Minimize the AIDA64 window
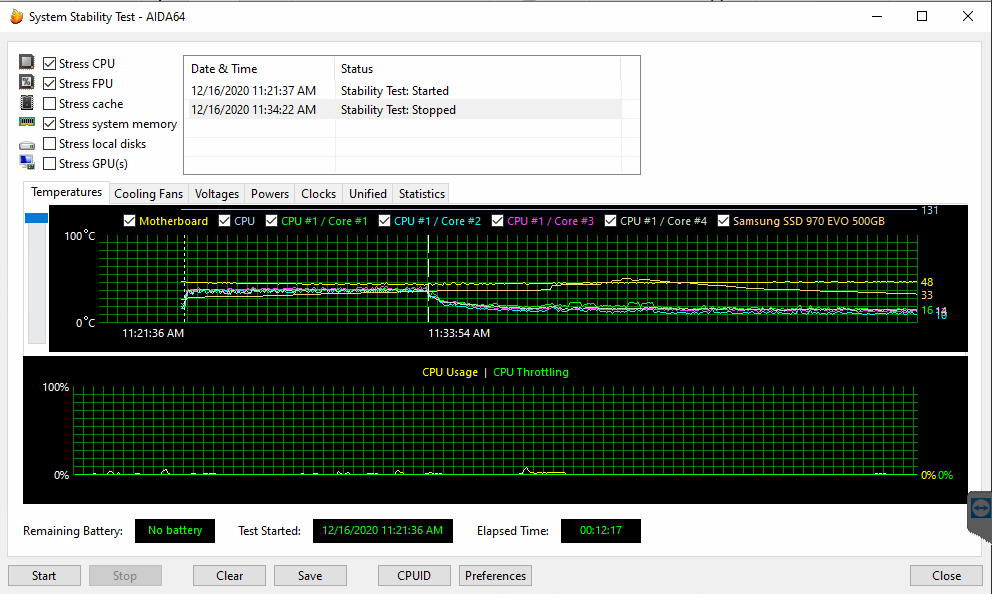Viewport: 992px width, 594px height. (x=877, y=16)
